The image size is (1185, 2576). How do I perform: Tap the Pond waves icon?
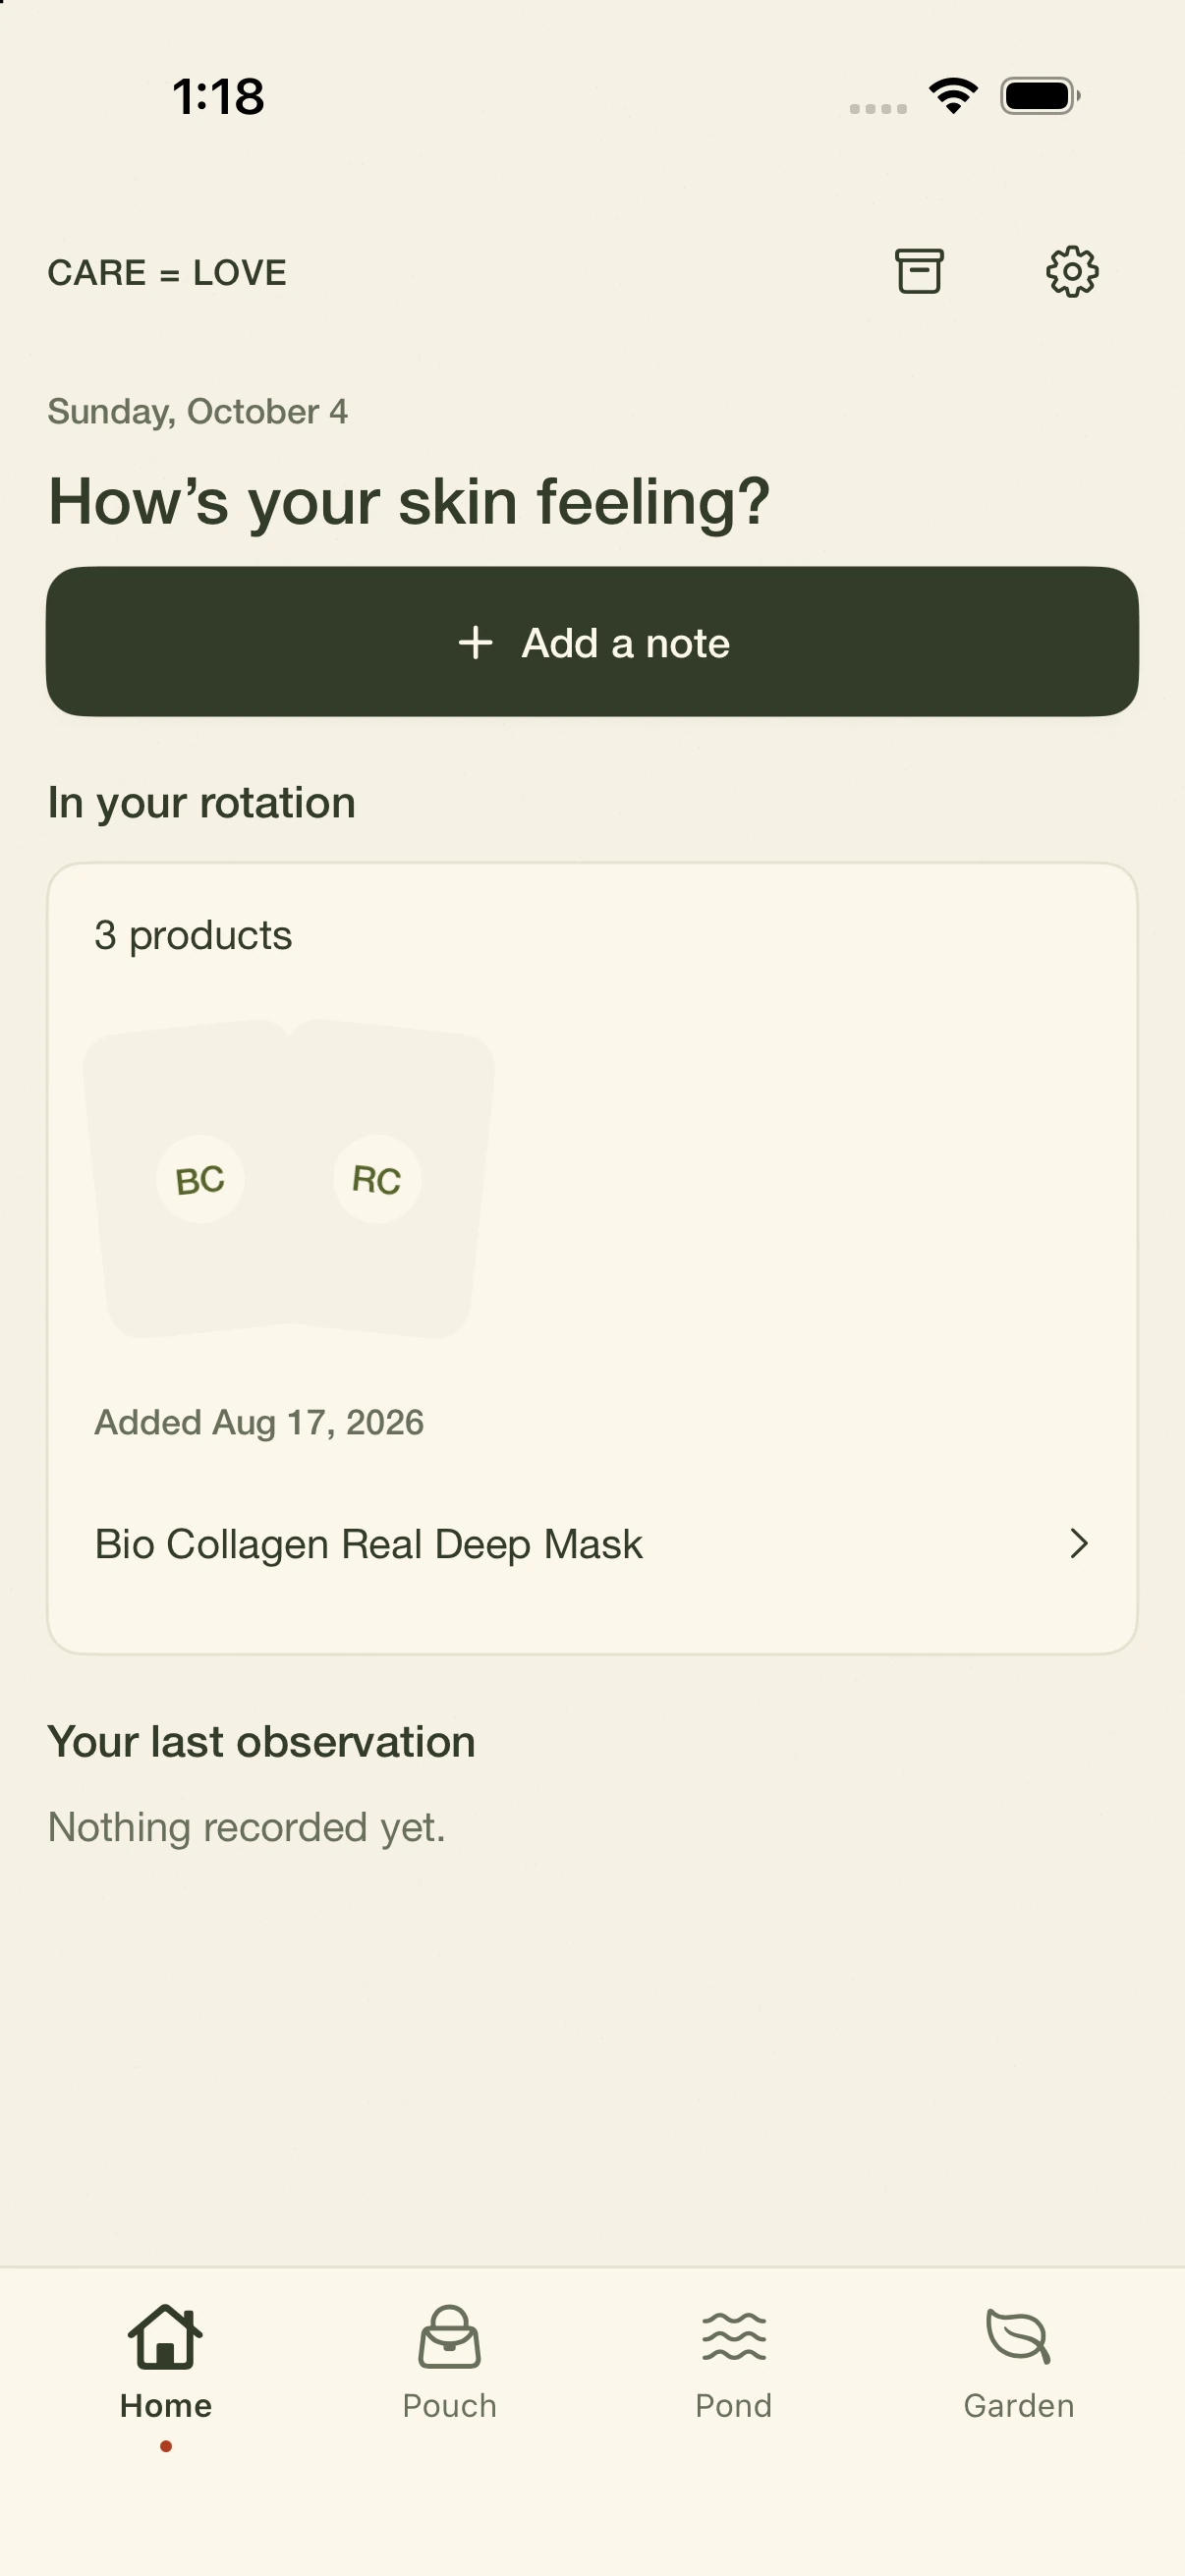point(734,2337)
